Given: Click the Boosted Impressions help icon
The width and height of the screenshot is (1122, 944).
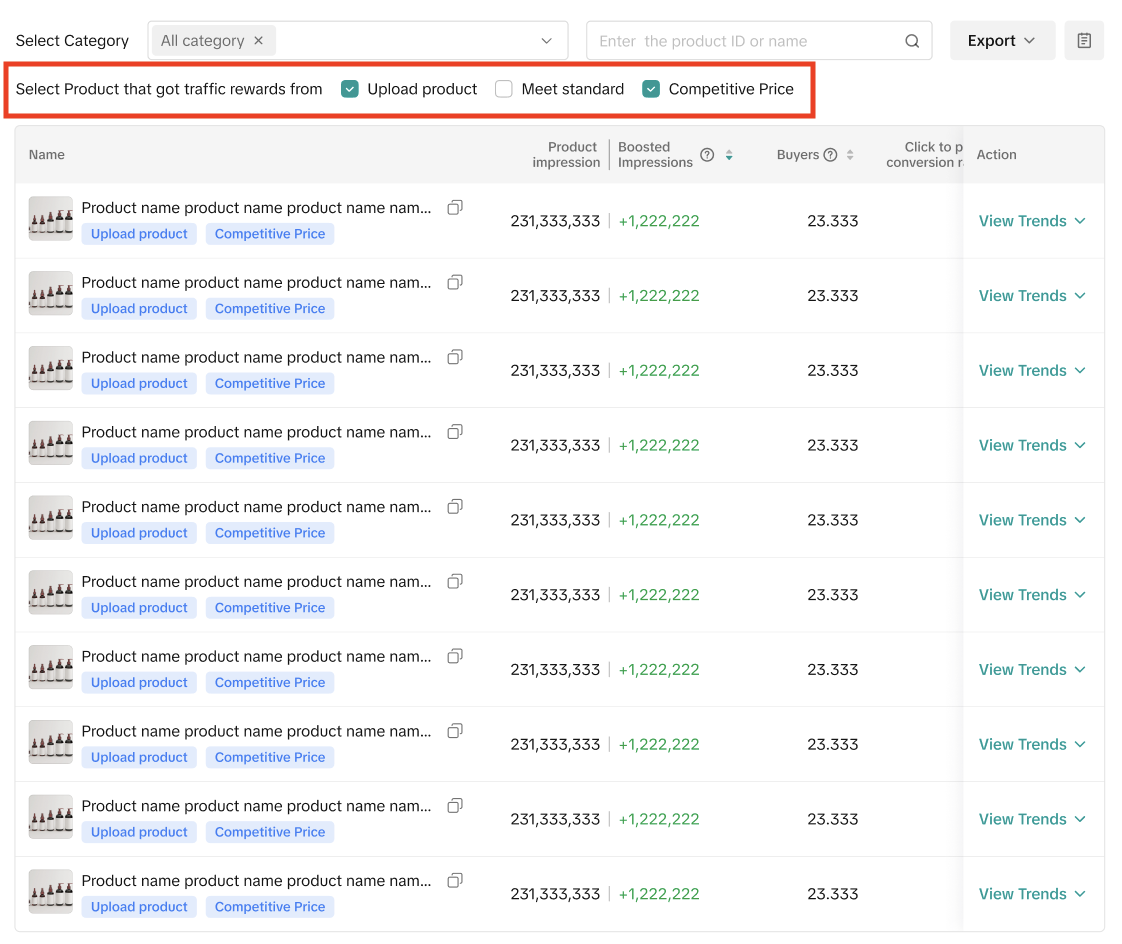Looking at the screenshot, I should click(707, 155).
